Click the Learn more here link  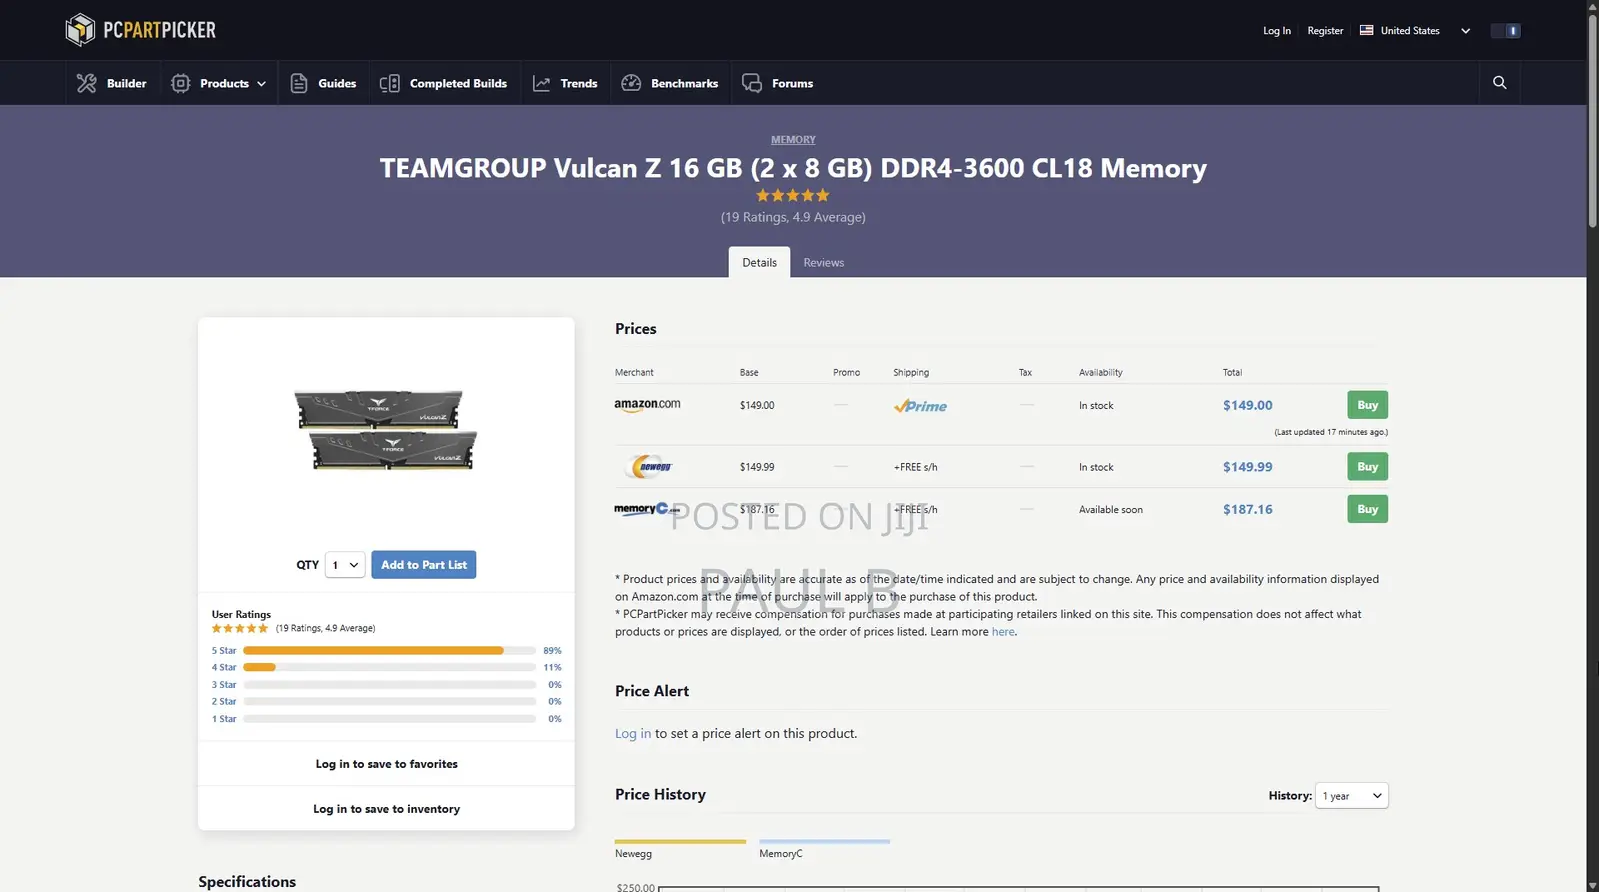pos(1003,632)
